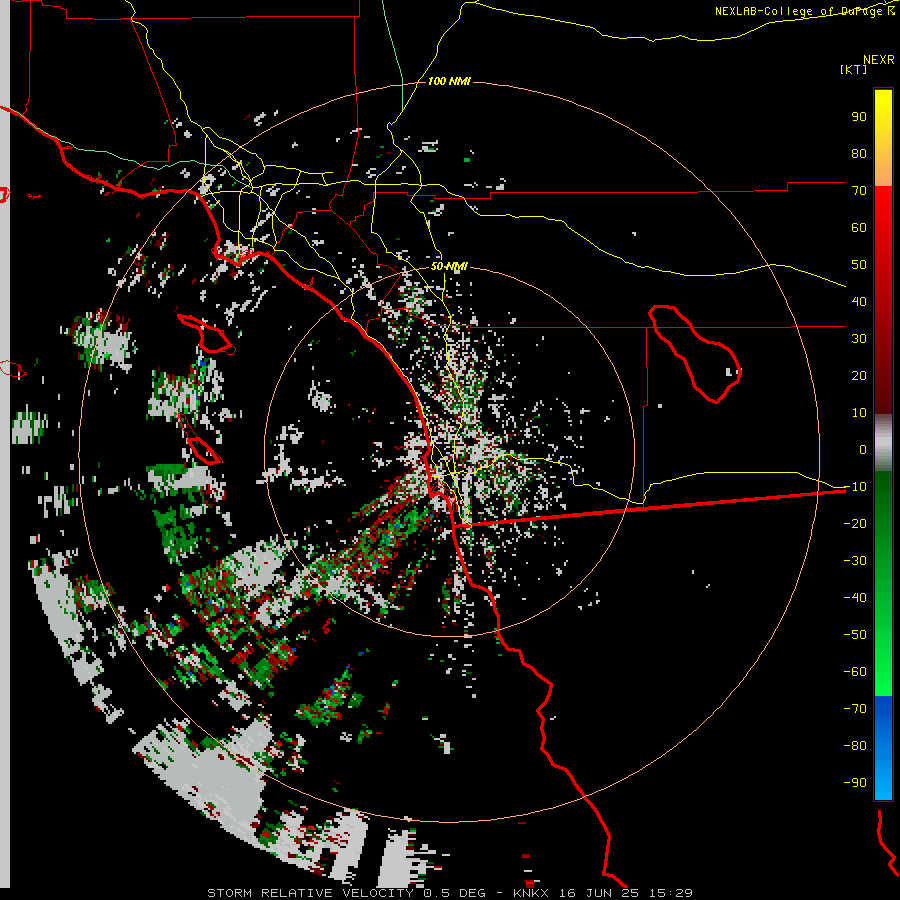Click the [KT] units label
This screenshot has height=900, width=900.
[853, 69]
